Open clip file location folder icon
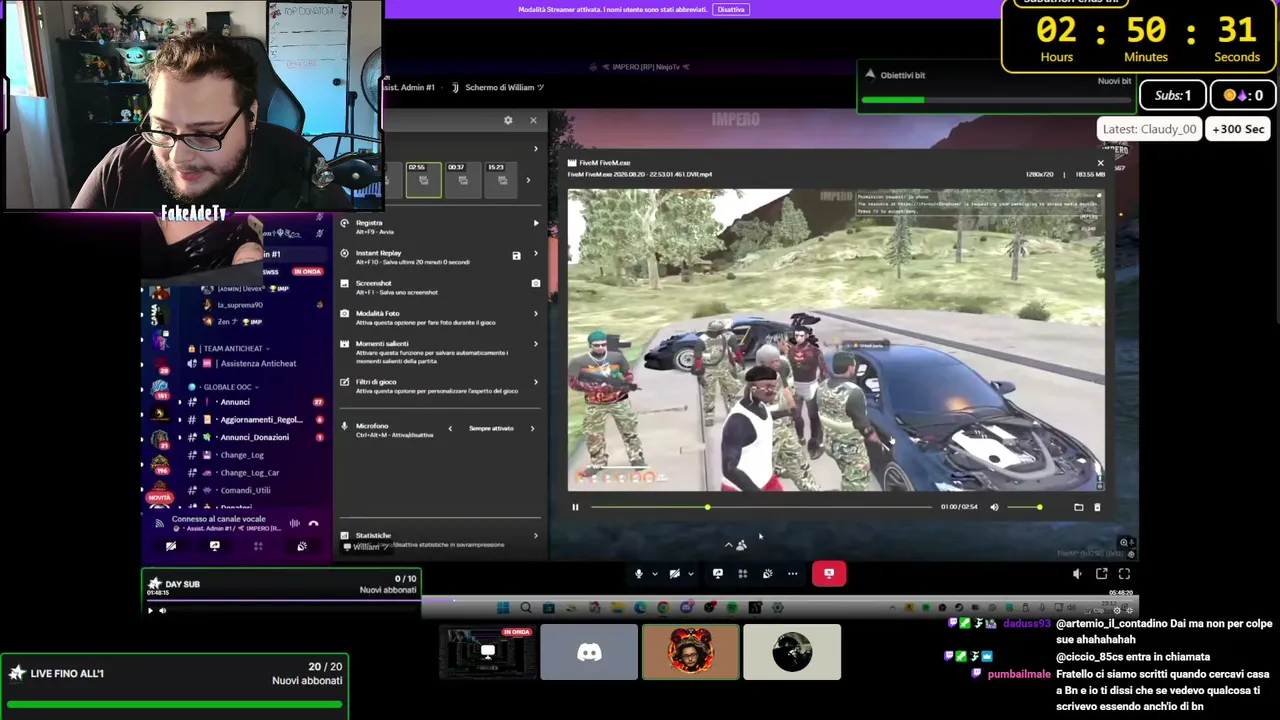This screenshot has height=720, width=1280. [x=1078, y=507]
